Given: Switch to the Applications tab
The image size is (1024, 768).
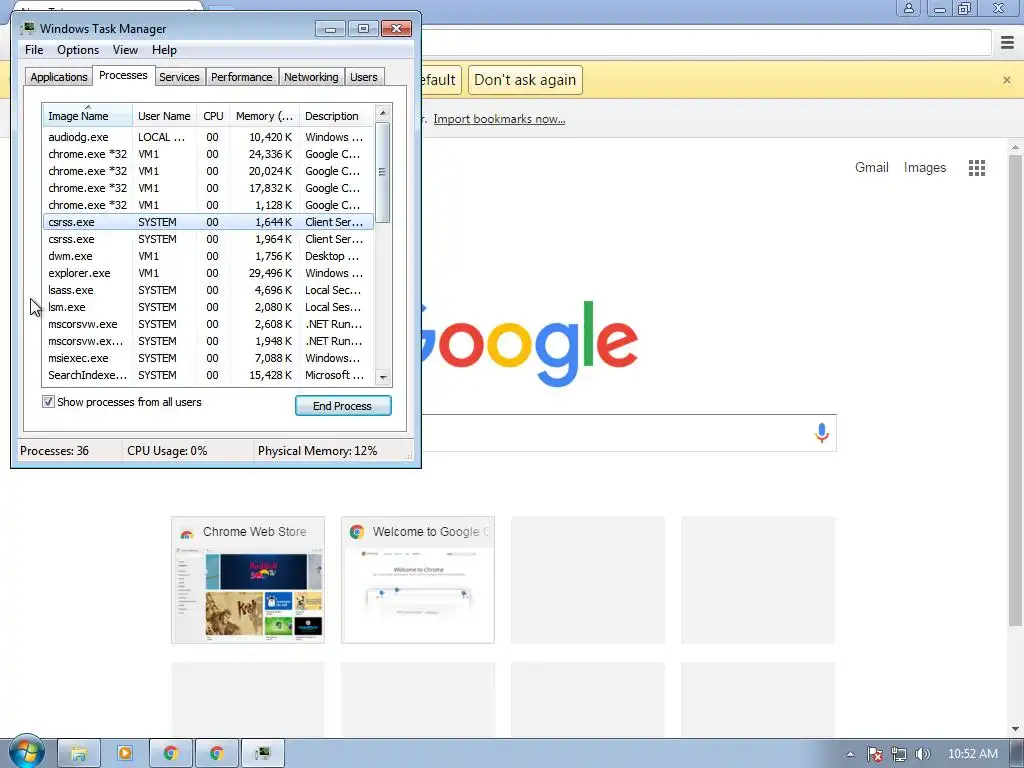Looking at the screenshot, I should tap(59, 77).
